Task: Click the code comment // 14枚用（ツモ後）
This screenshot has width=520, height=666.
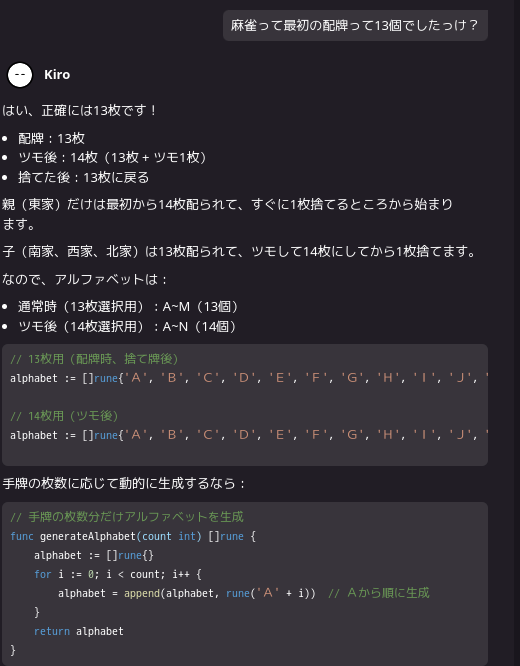Action: point(64,416)
